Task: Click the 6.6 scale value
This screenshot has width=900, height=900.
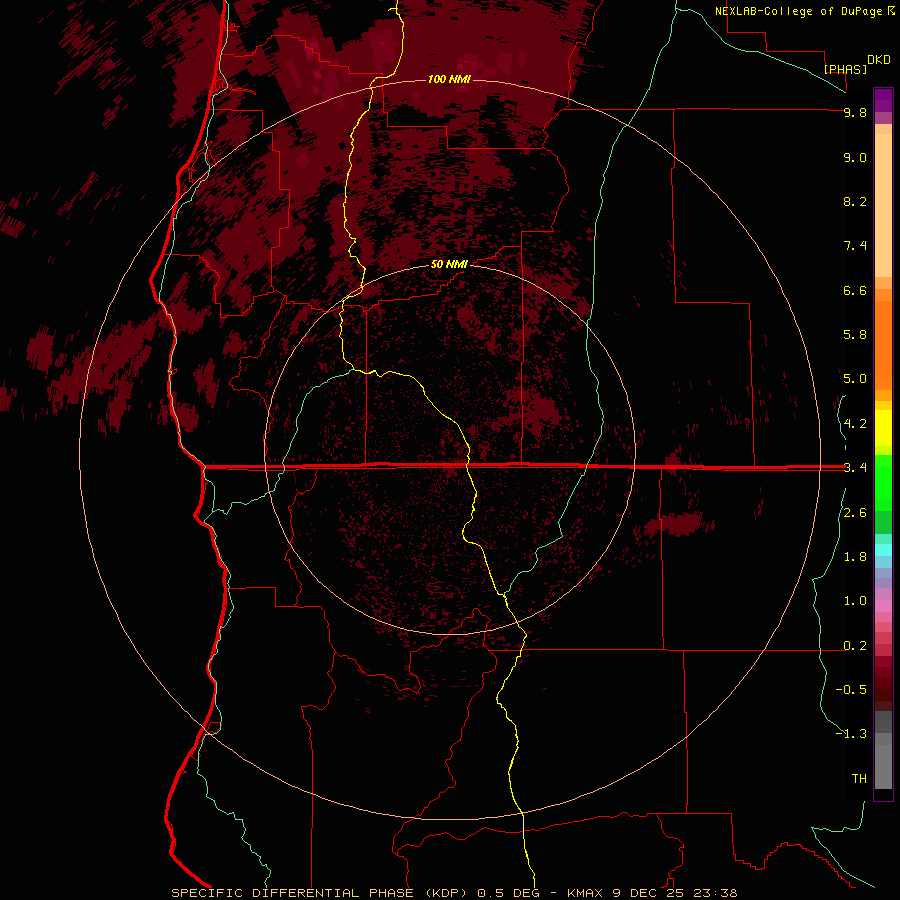Action: (855, 290)
